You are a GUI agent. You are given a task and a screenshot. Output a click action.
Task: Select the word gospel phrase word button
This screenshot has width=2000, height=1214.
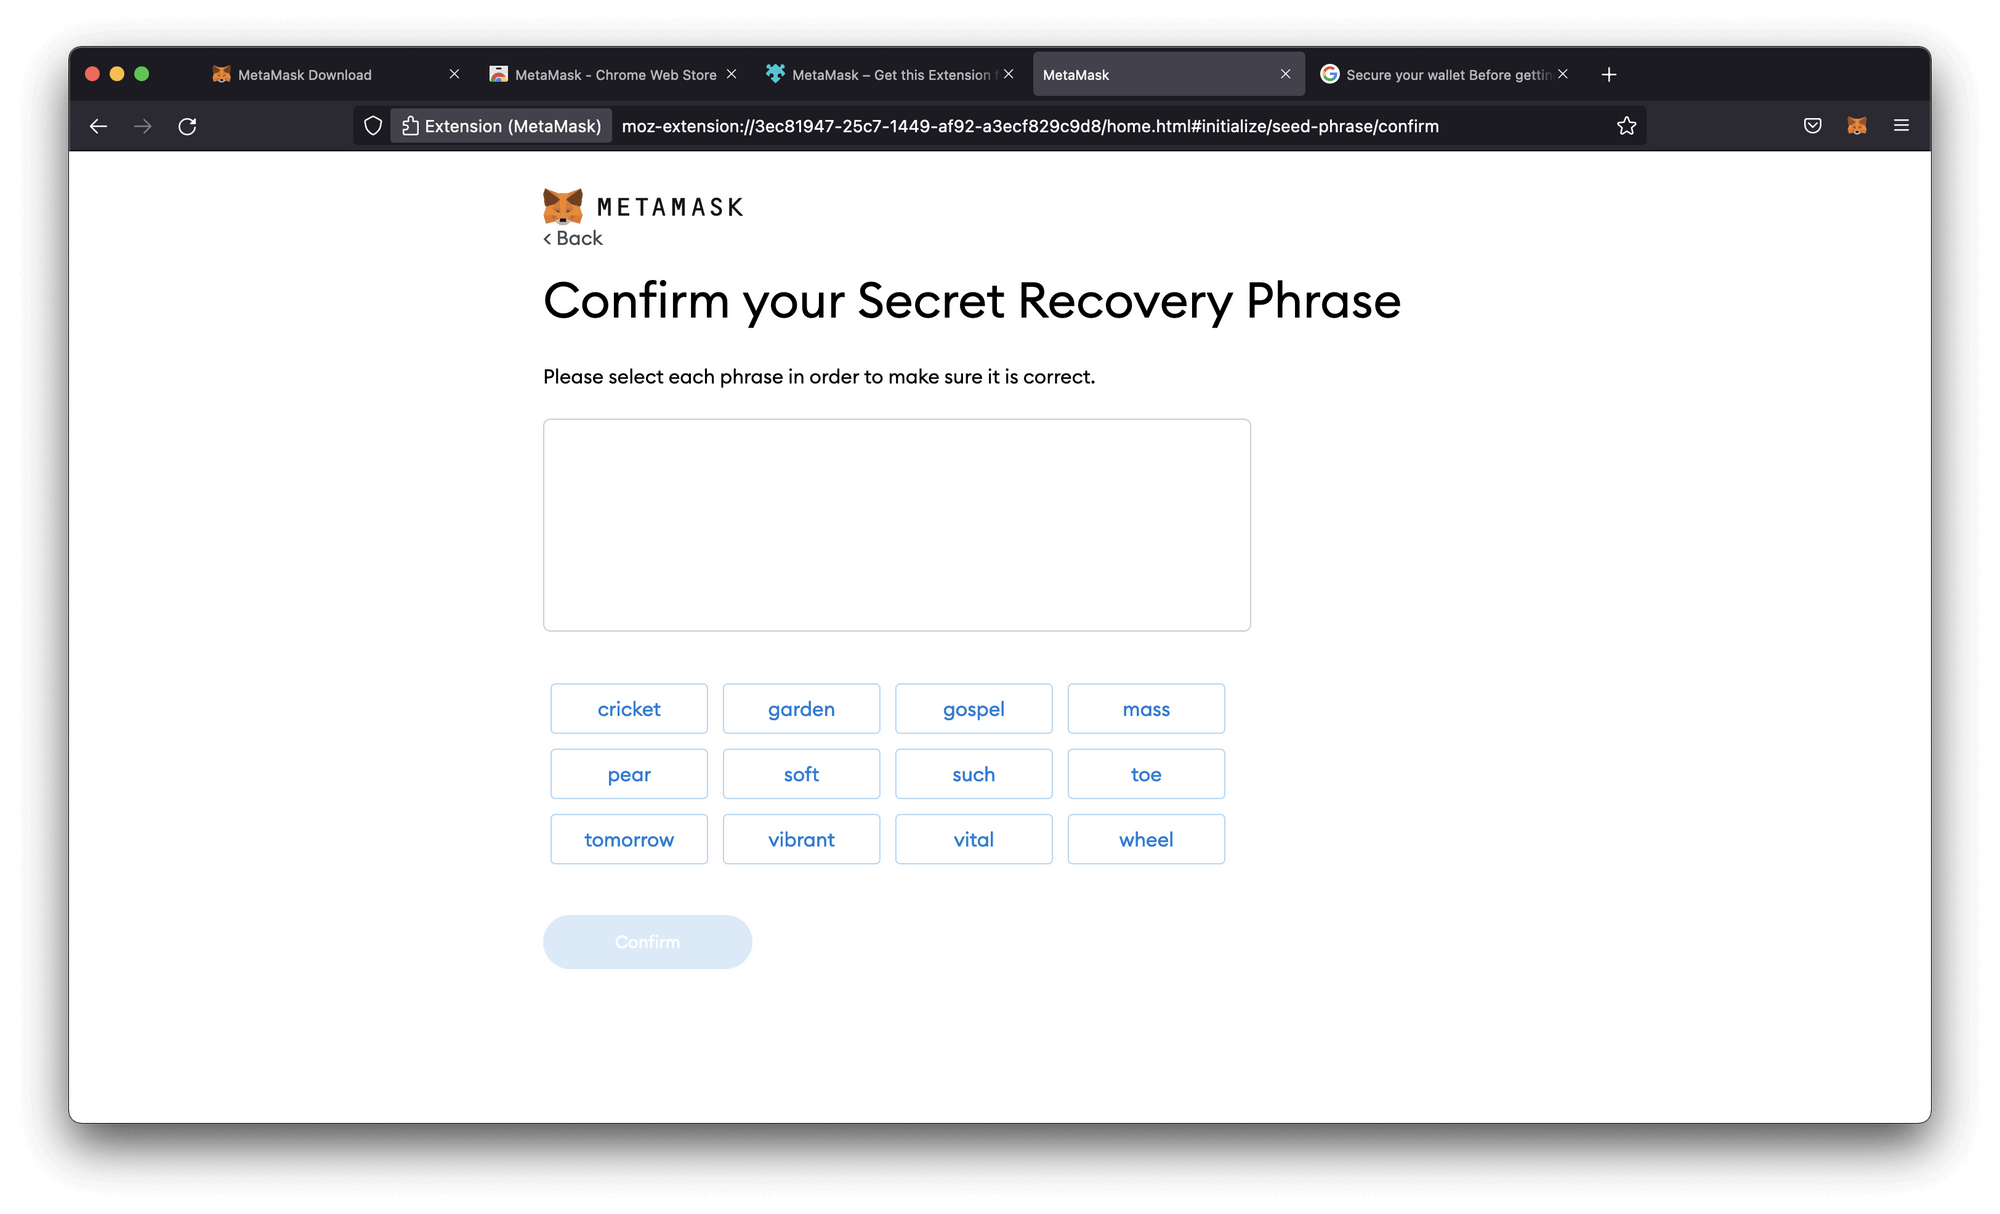coord(973,707)
